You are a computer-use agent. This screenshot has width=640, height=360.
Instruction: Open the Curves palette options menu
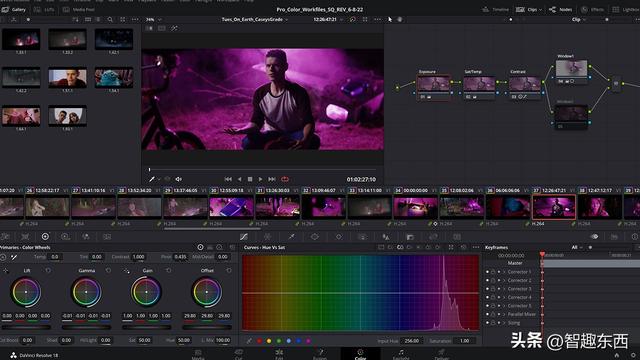point(476,247)
